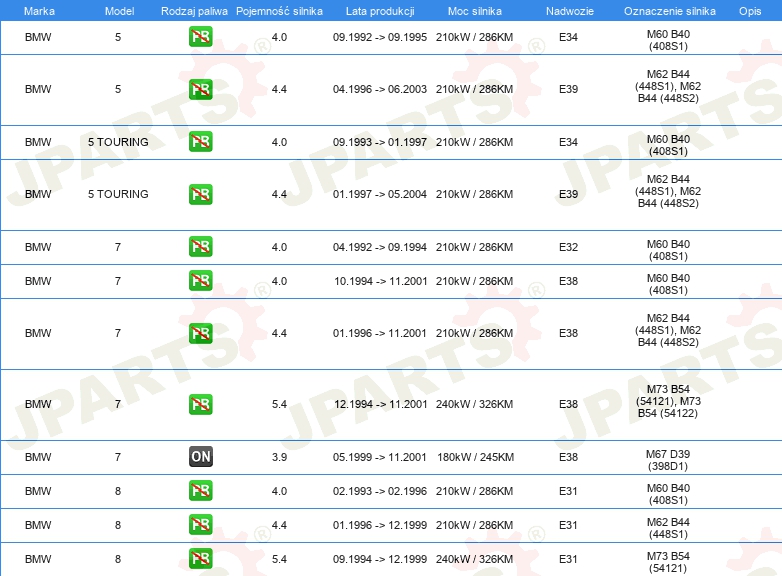This screenshot has width=782, height=576.
Task: Click 5.4 capacity in 09.1994 -> 12.1999 row
Action: (279, 559)
